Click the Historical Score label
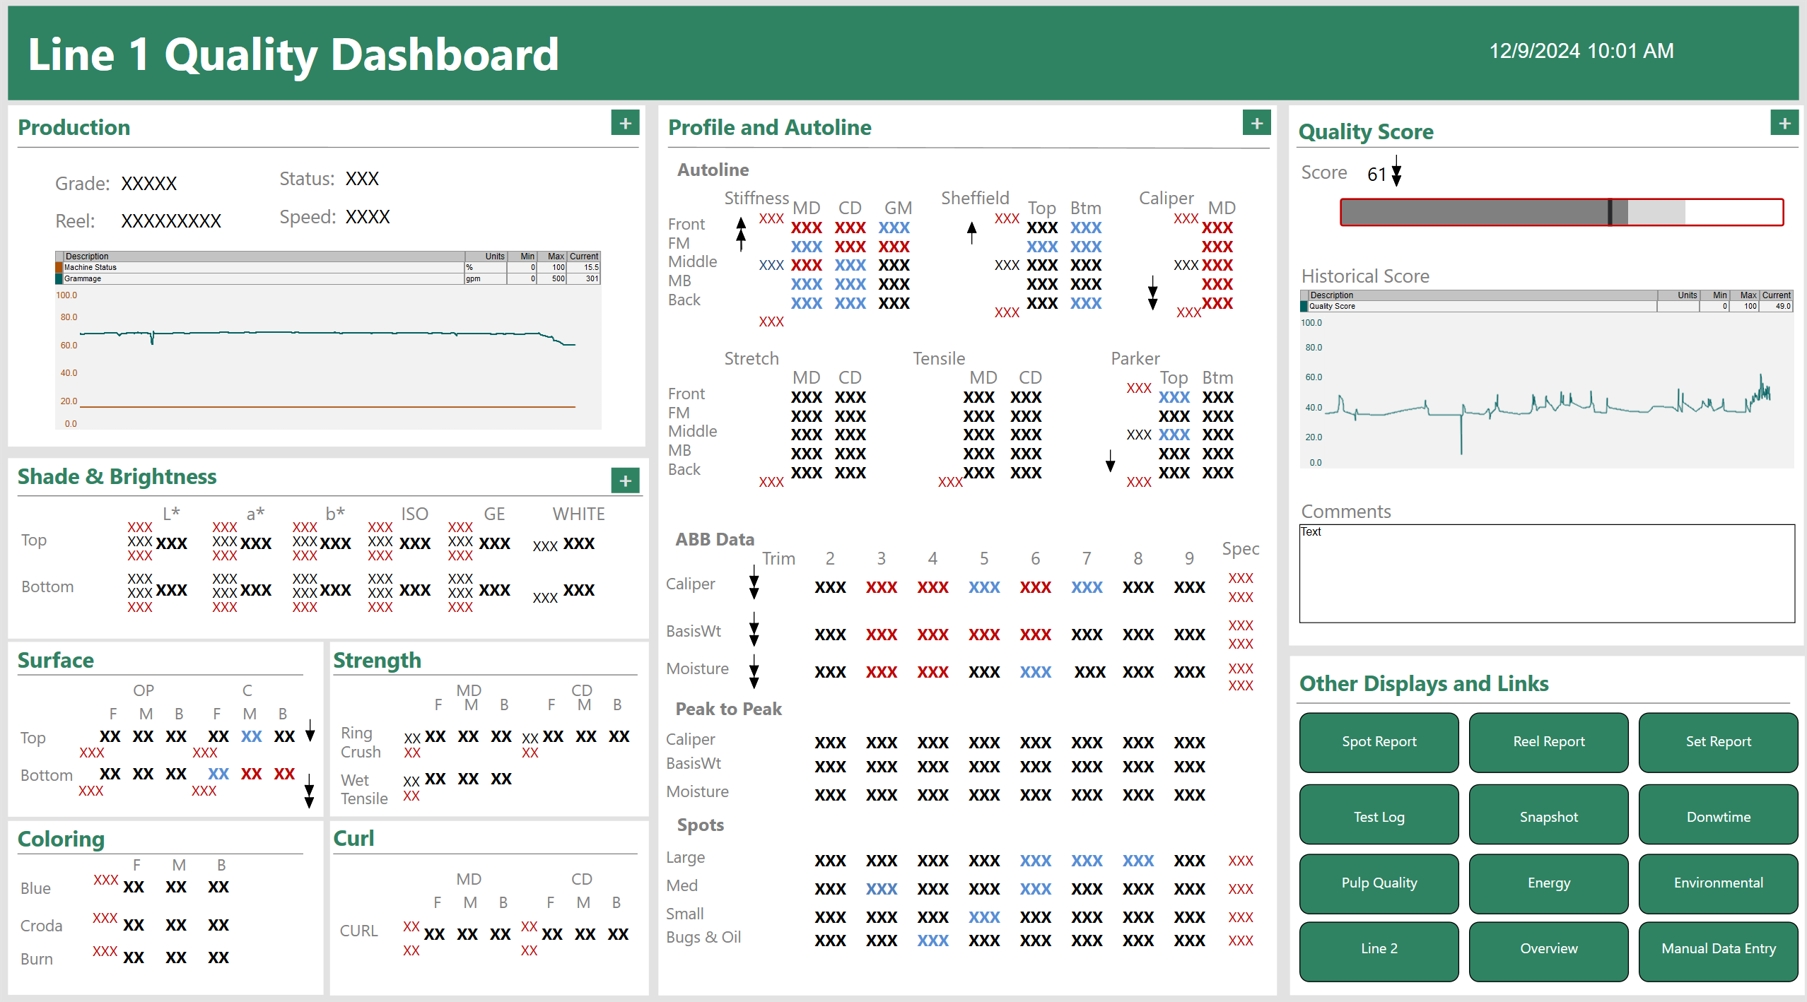Viewport: 1807px width, 1002px height. click(x=1365, y=276)
